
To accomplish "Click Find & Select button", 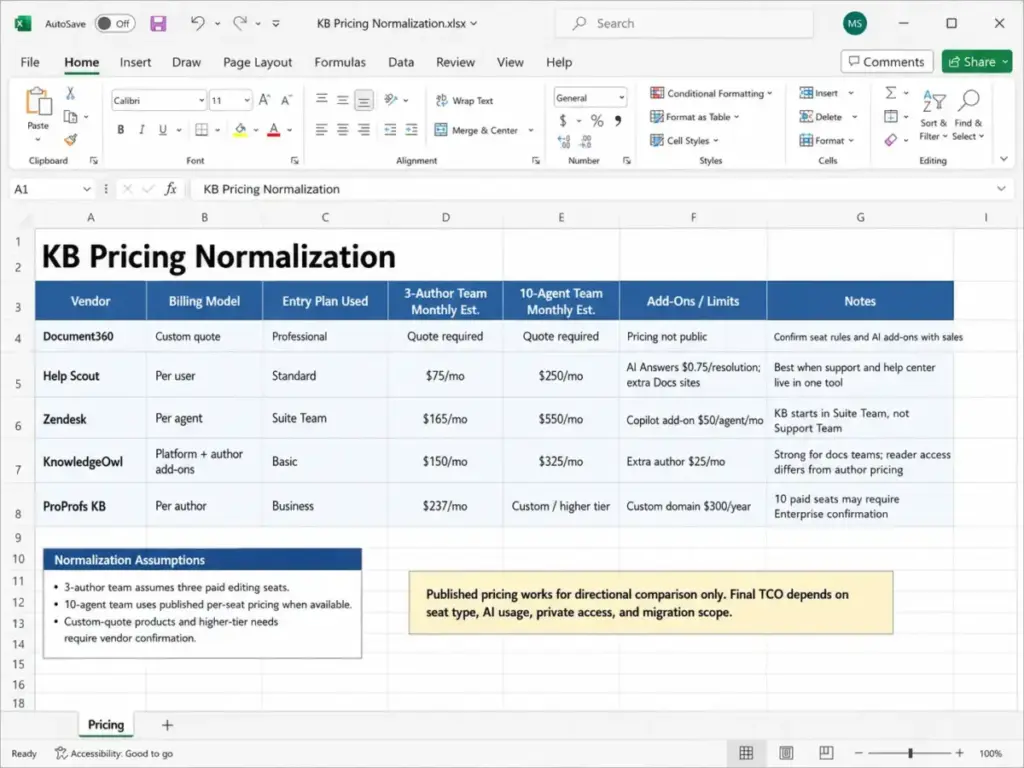I will (x=968, y=116).
